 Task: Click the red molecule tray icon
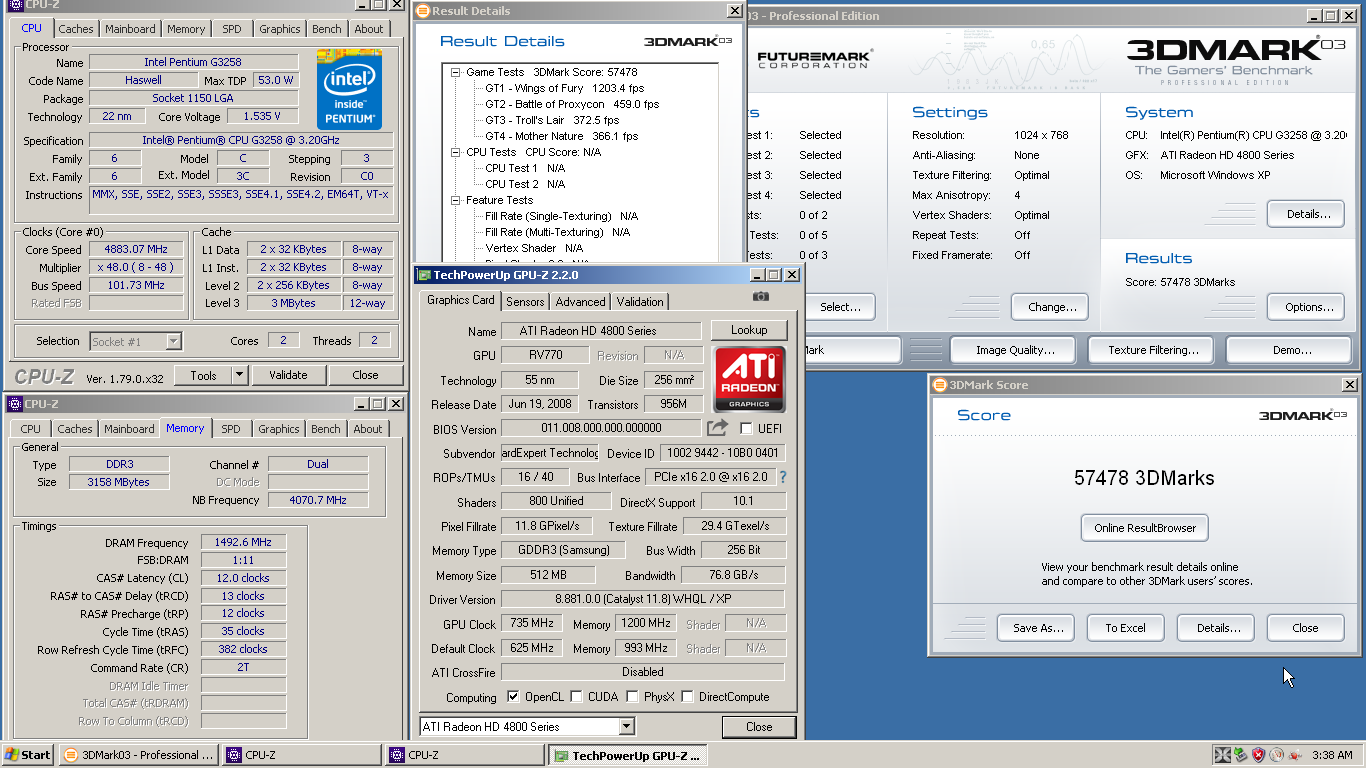pos(1295,755)
